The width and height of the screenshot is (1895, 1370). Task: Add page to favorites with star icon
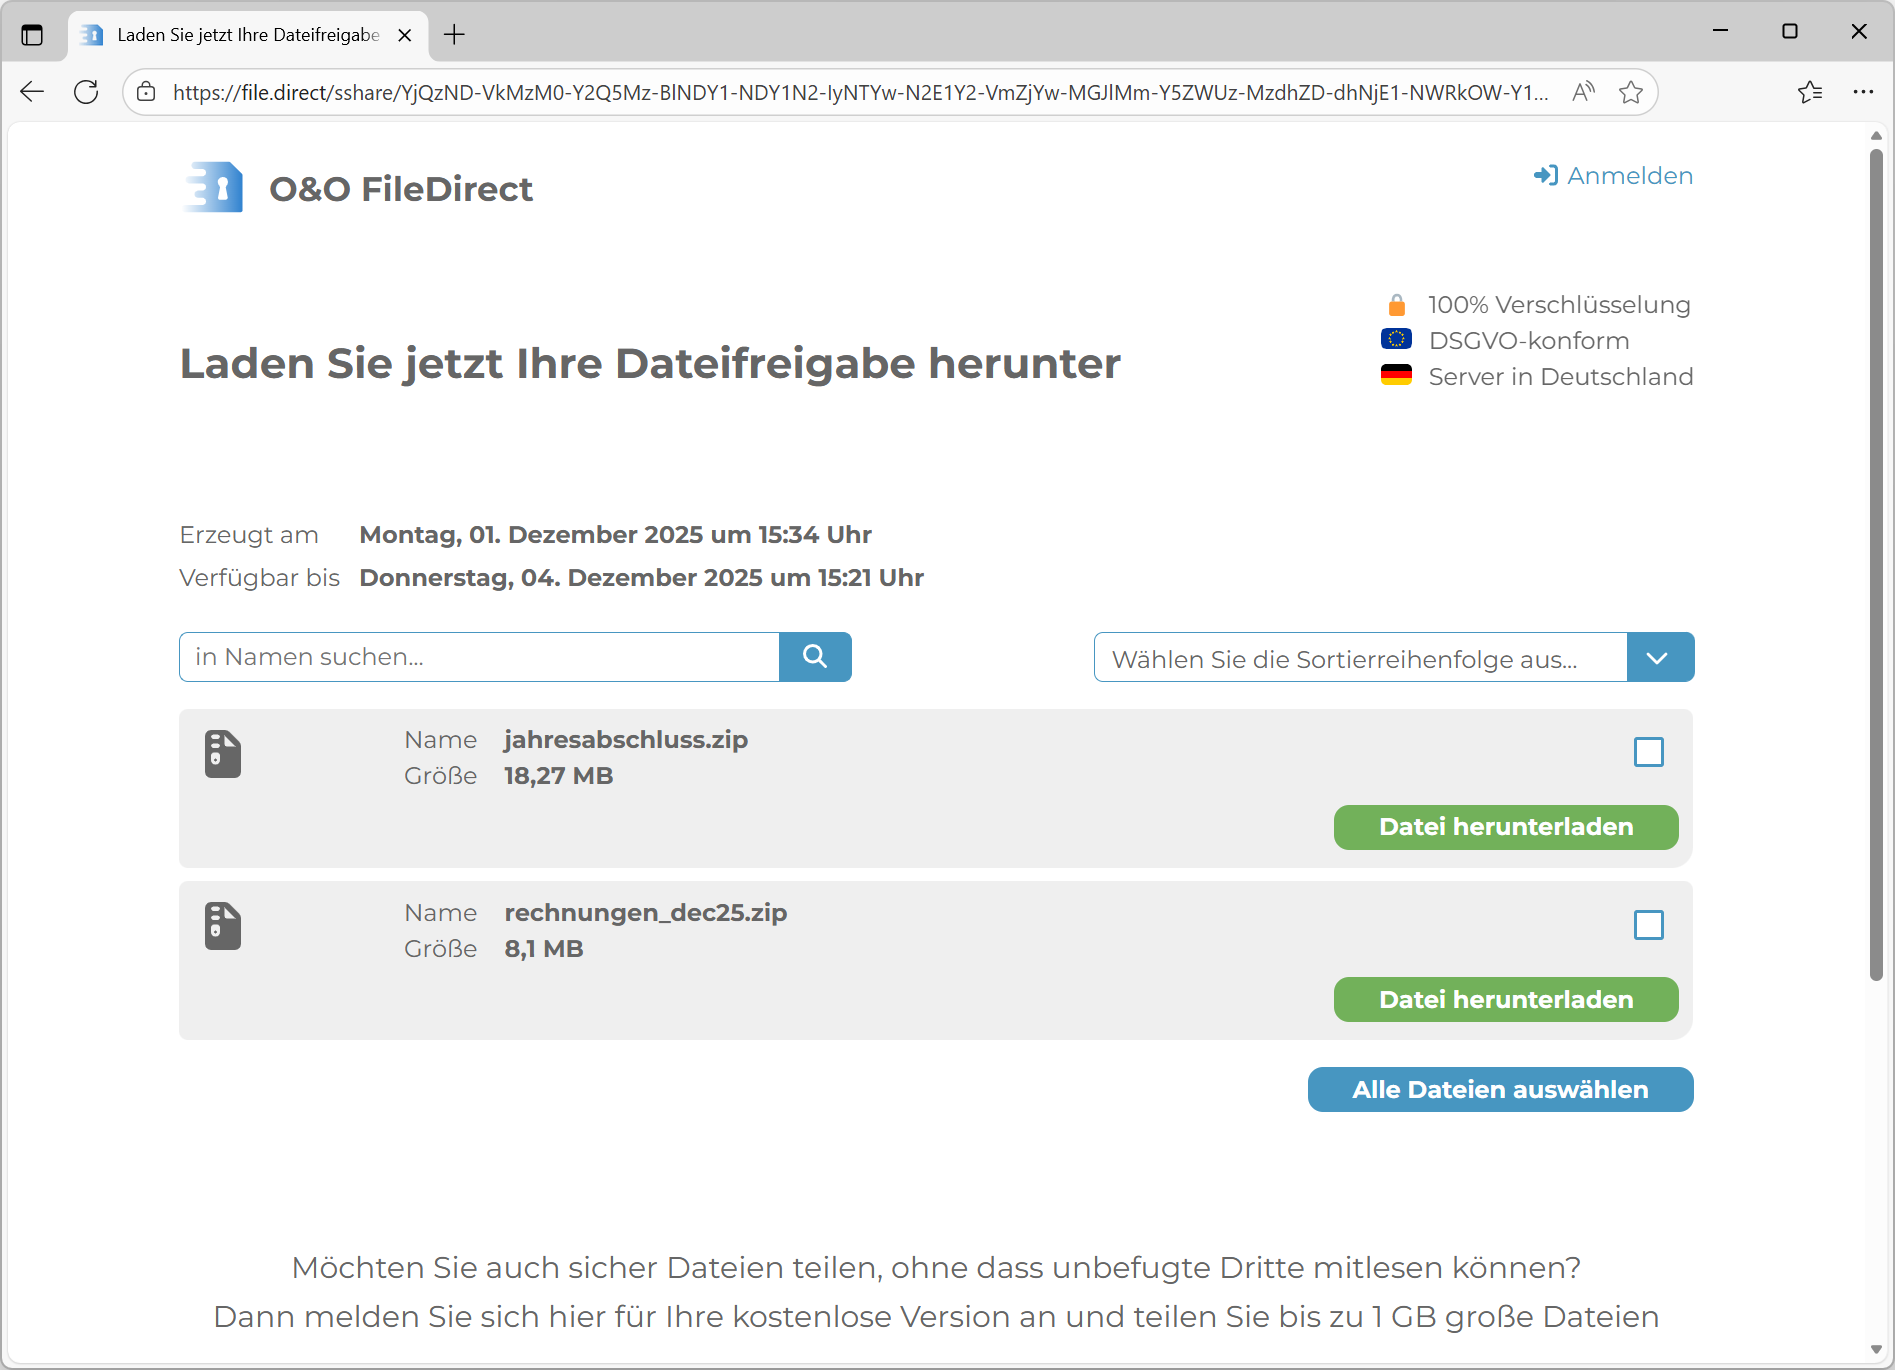tap(1631, 92)
